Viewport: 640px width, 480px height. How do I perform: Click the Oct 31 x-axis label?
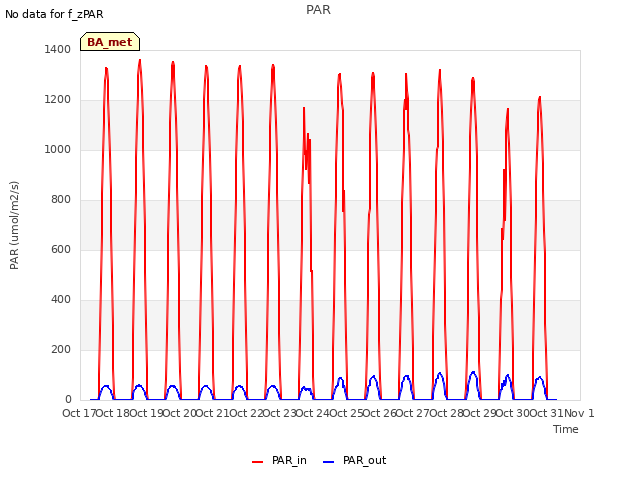547,413
